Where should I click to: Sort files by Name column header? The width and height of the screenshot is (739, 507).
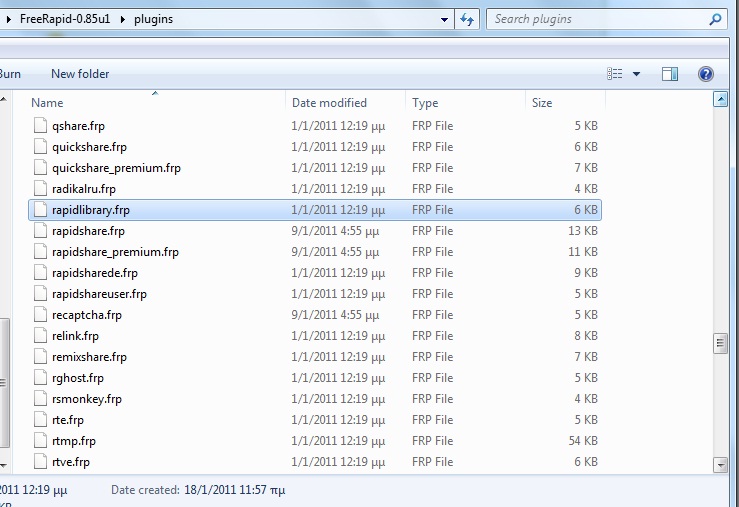(x=47, y=103)
